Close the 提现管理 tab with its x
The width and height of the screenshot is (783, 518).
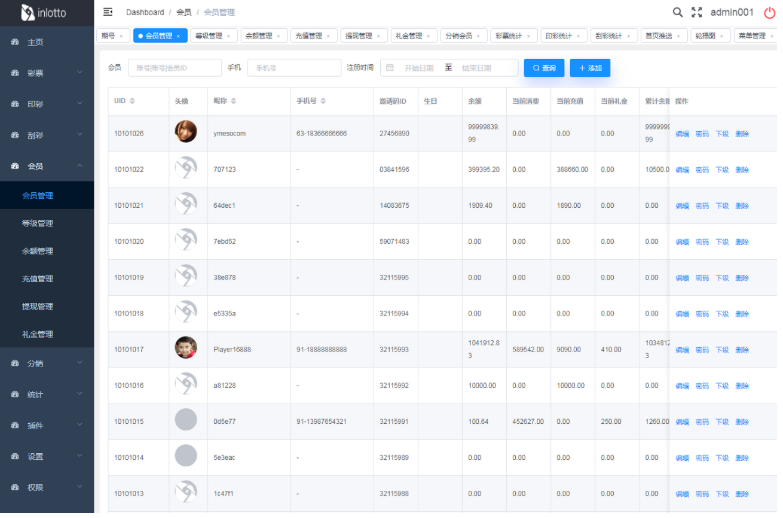(x=379, y=36)
